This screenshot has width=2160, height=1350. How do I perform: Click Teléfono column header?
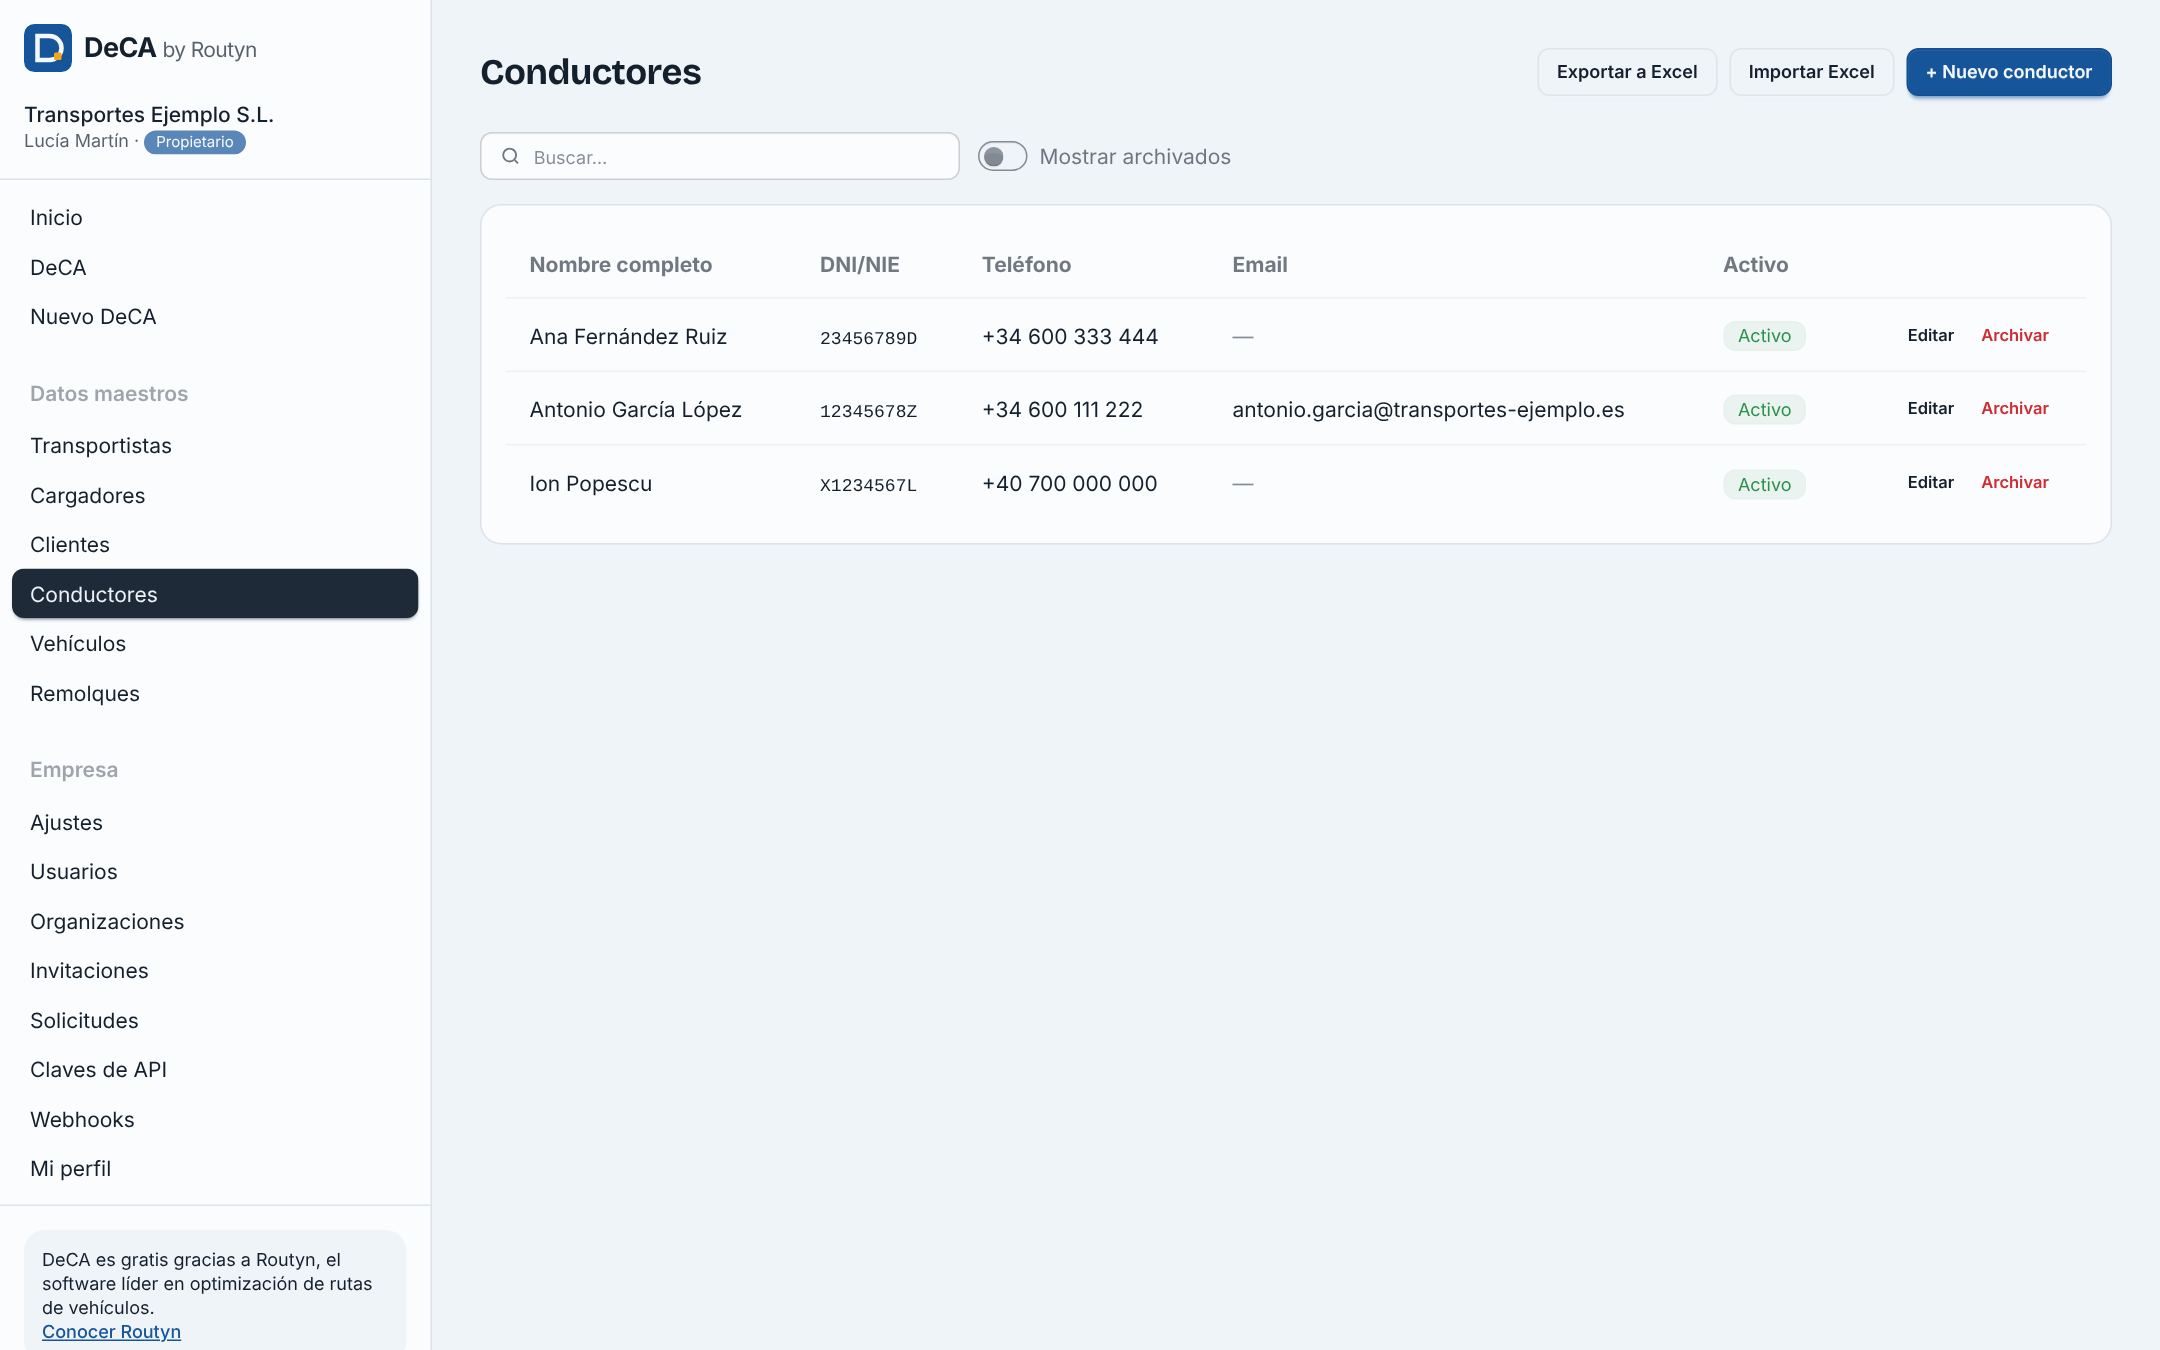coord(1026,265)
